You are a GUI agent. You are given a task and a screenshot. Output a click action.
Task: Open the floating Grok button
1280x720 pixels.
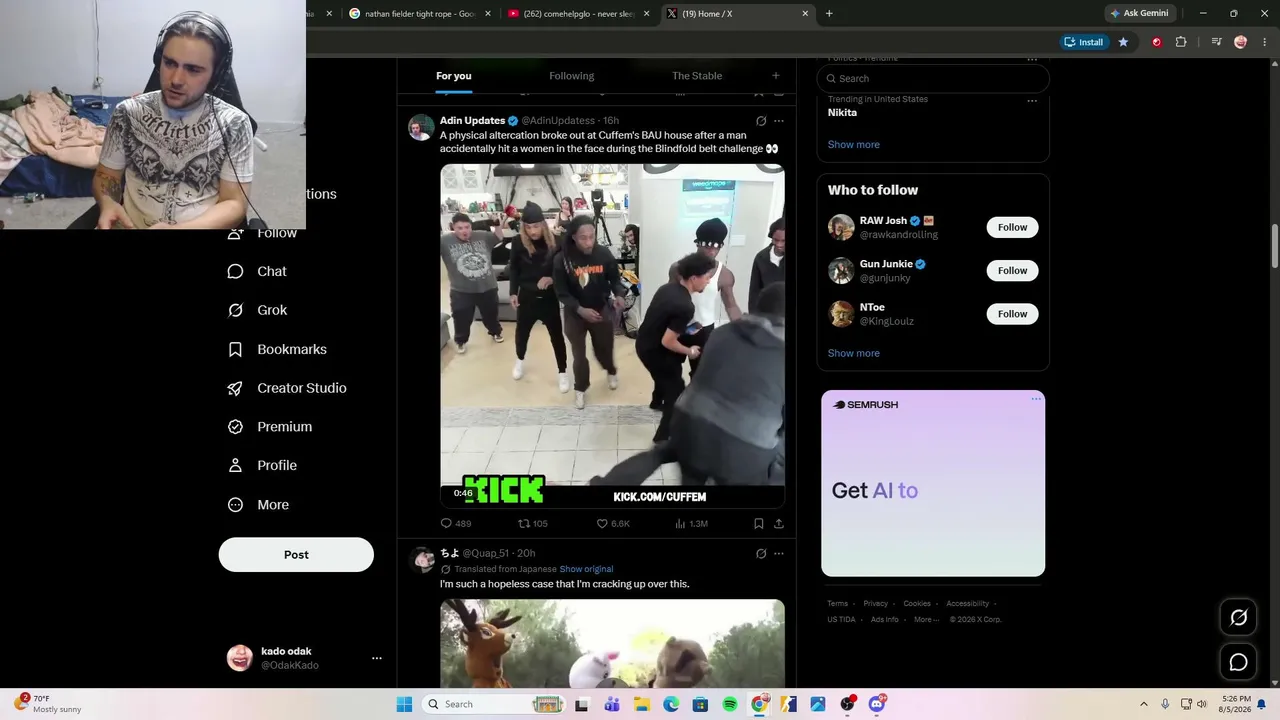pos(1238,618)
